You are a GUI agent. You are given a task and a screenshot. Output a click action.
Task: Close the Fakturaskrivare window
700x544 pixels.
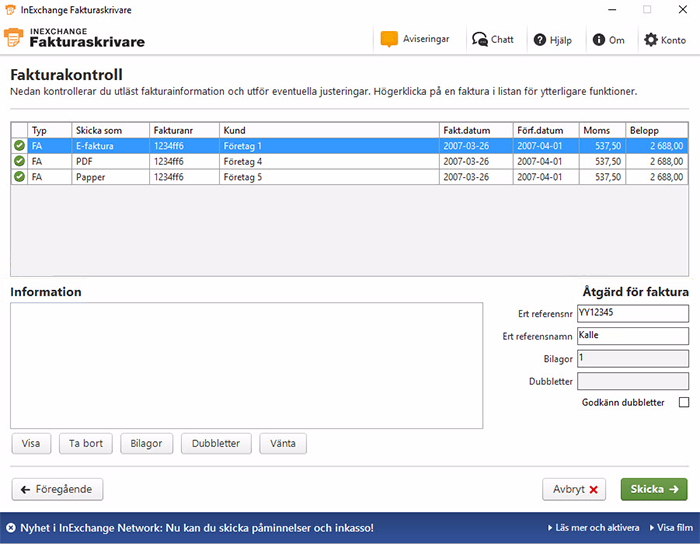[x=683, y=10]
